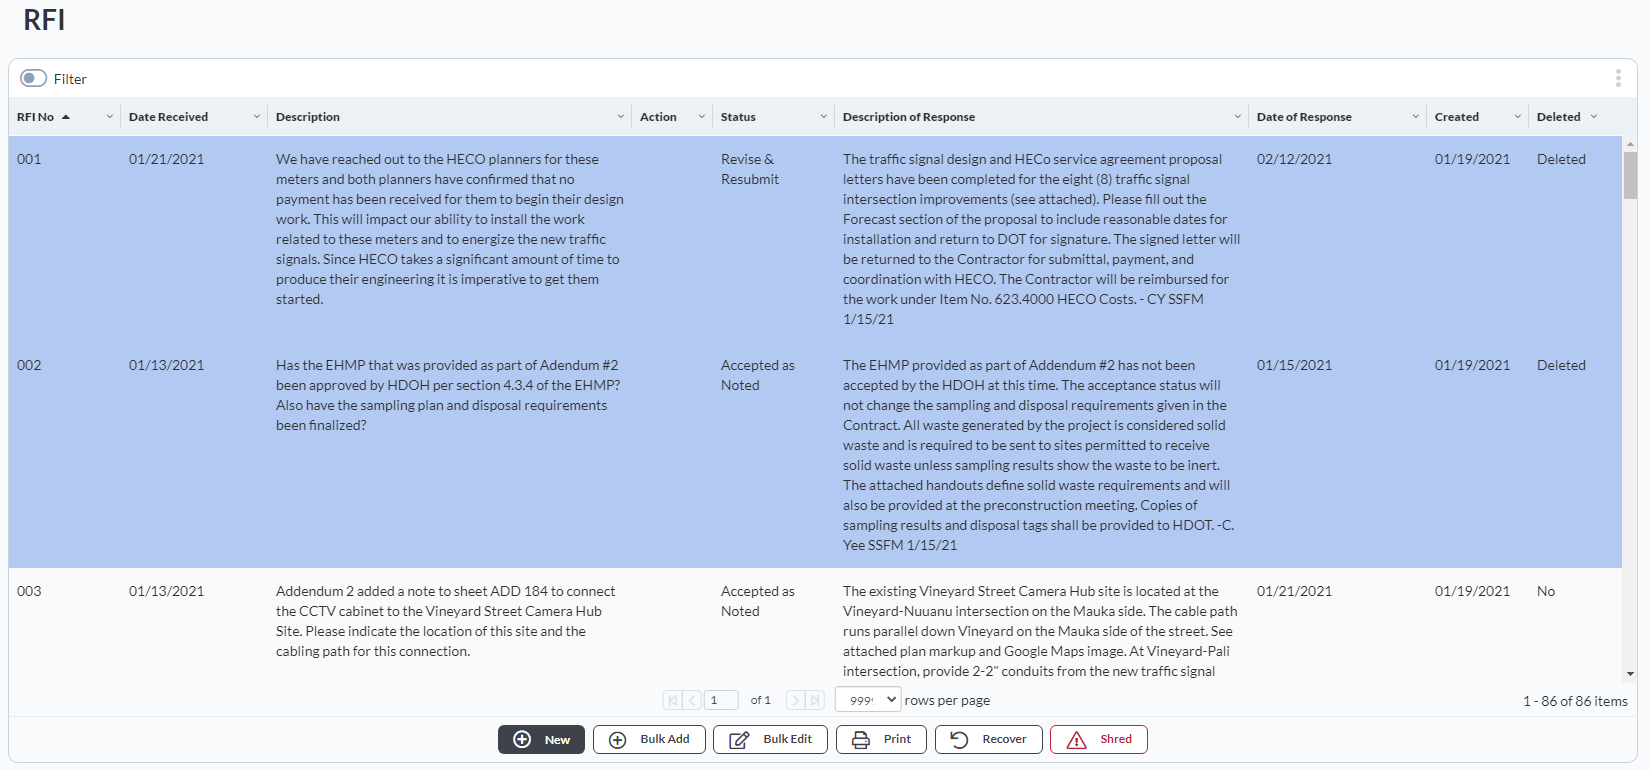Go to the next page arrow

tap(796, 701)
